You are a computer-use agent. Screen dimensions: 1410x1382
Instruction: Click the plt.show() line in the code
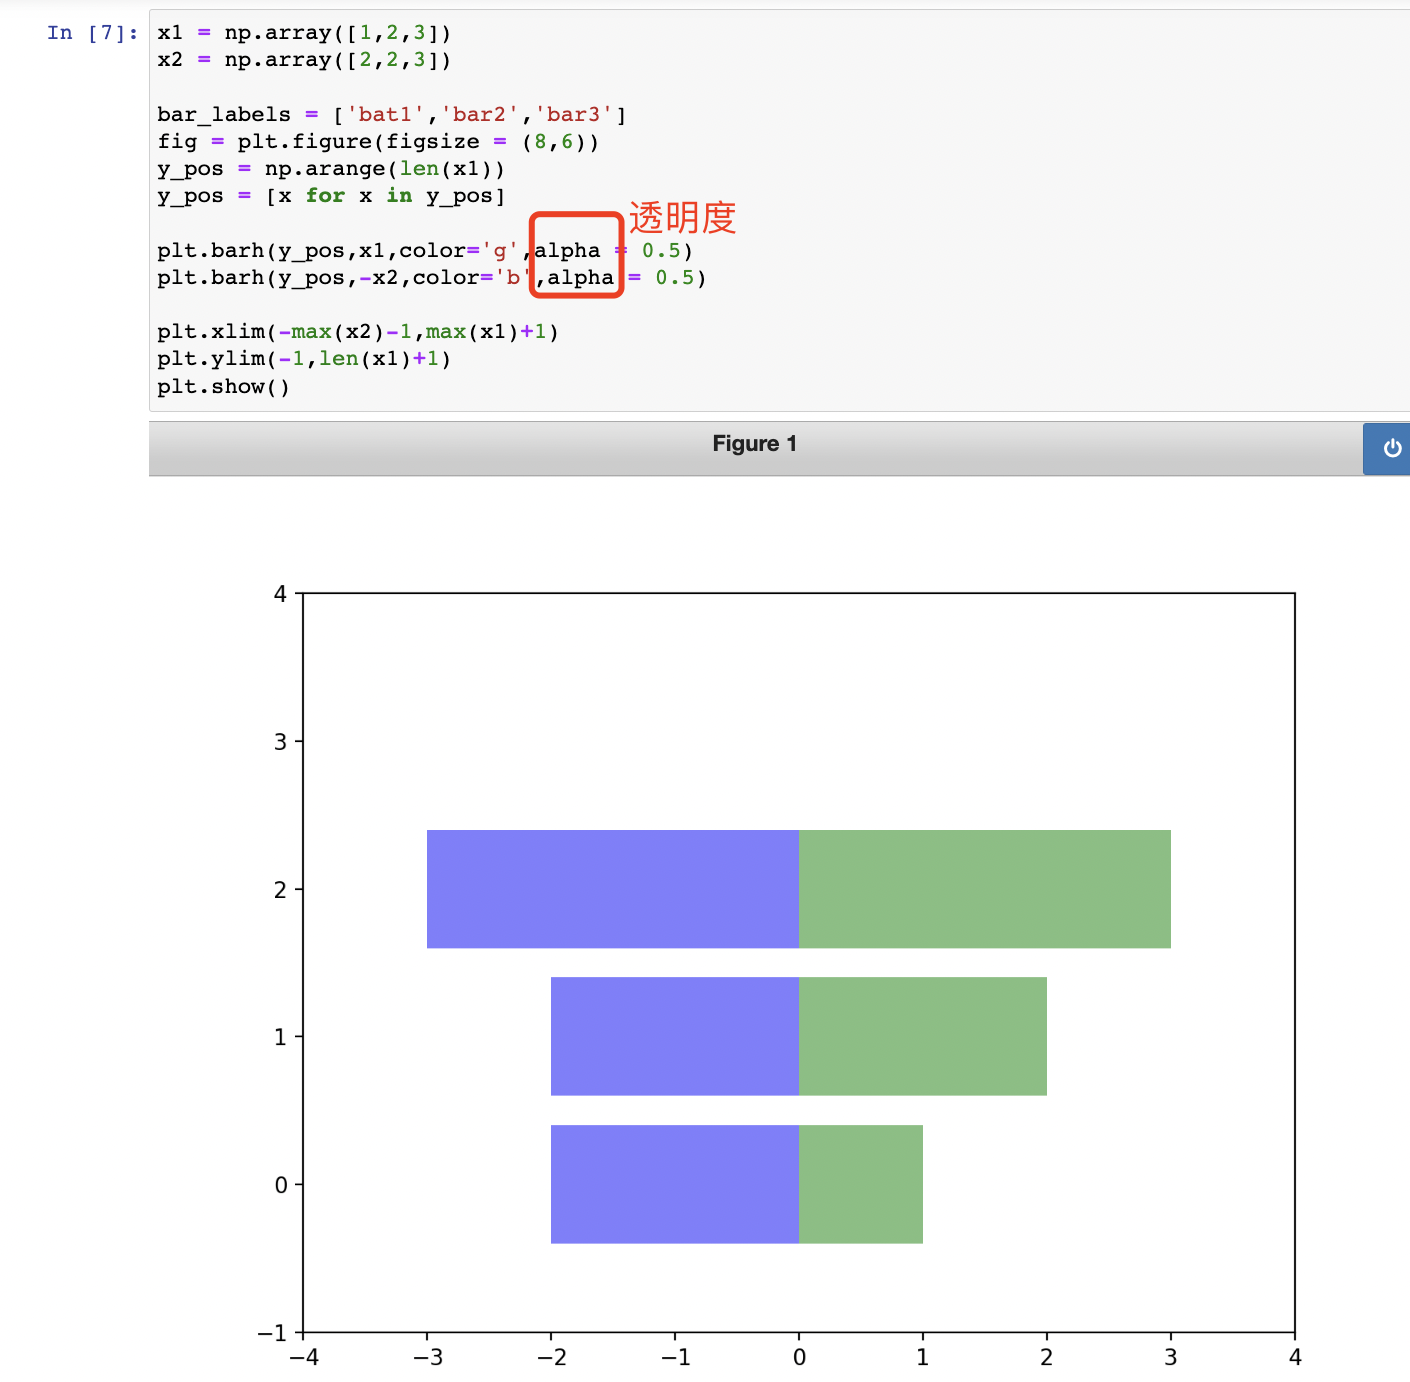tap(222, 386)
